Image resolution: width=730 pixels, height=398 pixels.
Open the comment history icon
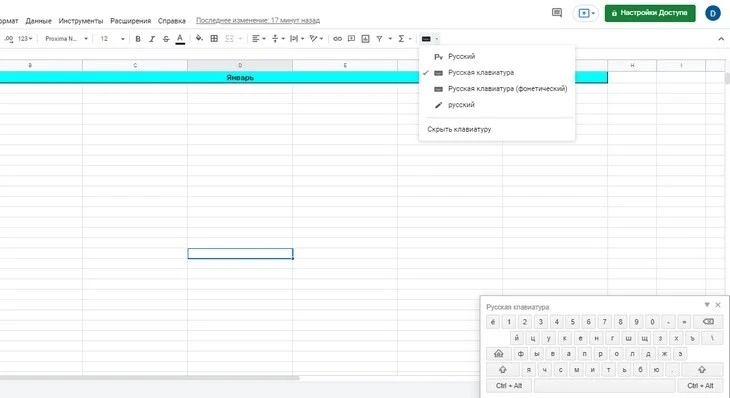point(557,13)
